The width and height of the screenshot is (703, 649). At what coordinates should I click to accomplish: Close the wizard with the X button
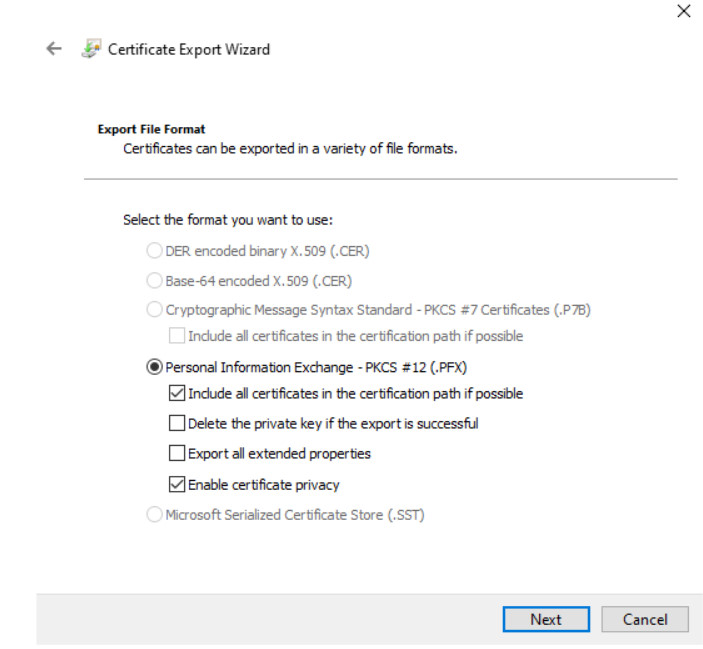point(684,11)
